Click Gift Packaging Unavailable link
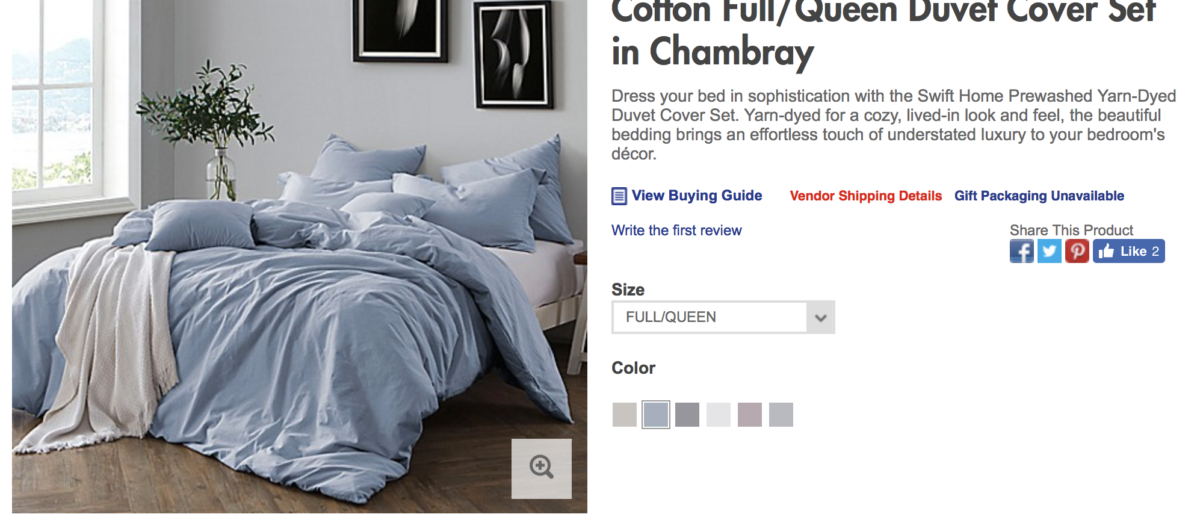 1039,196
